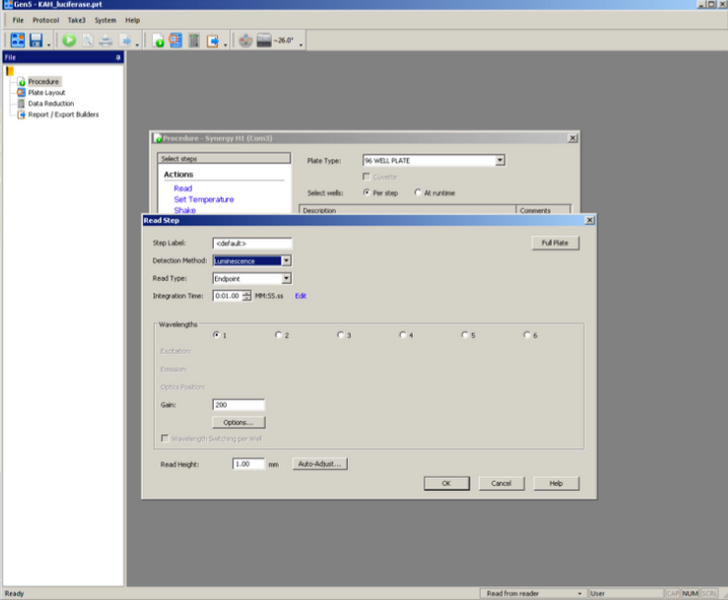Screen dimensions: 728x600
Task: Click the Integration Time spinner arrows
Action: pos(247,296)
